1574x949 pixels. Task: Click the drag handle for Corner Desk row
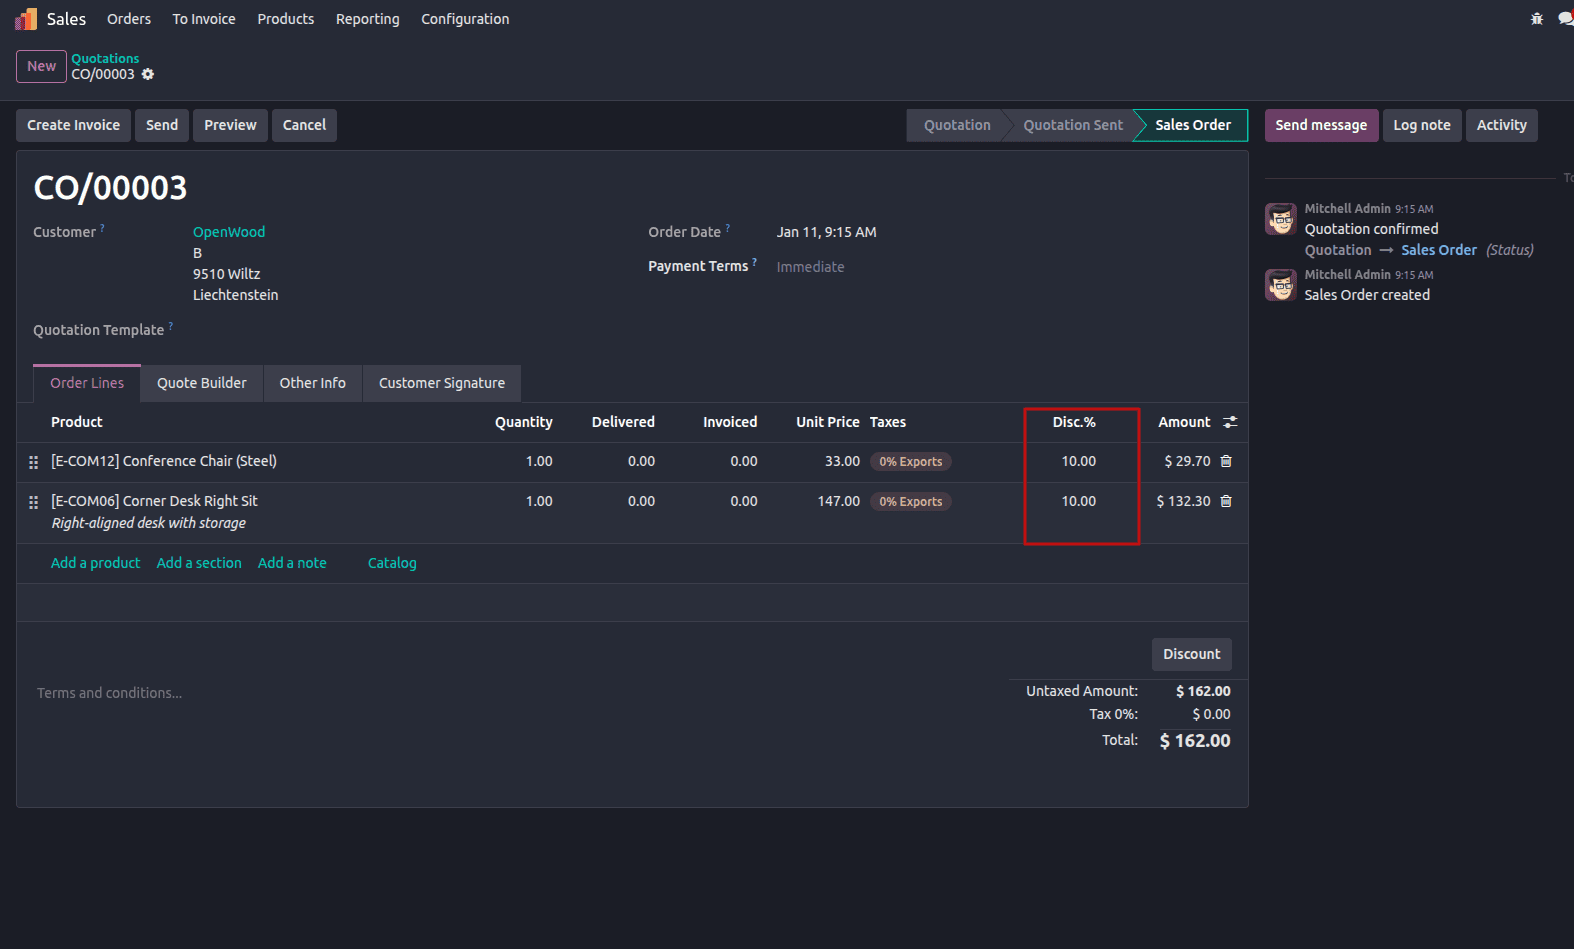coord(33,502)
